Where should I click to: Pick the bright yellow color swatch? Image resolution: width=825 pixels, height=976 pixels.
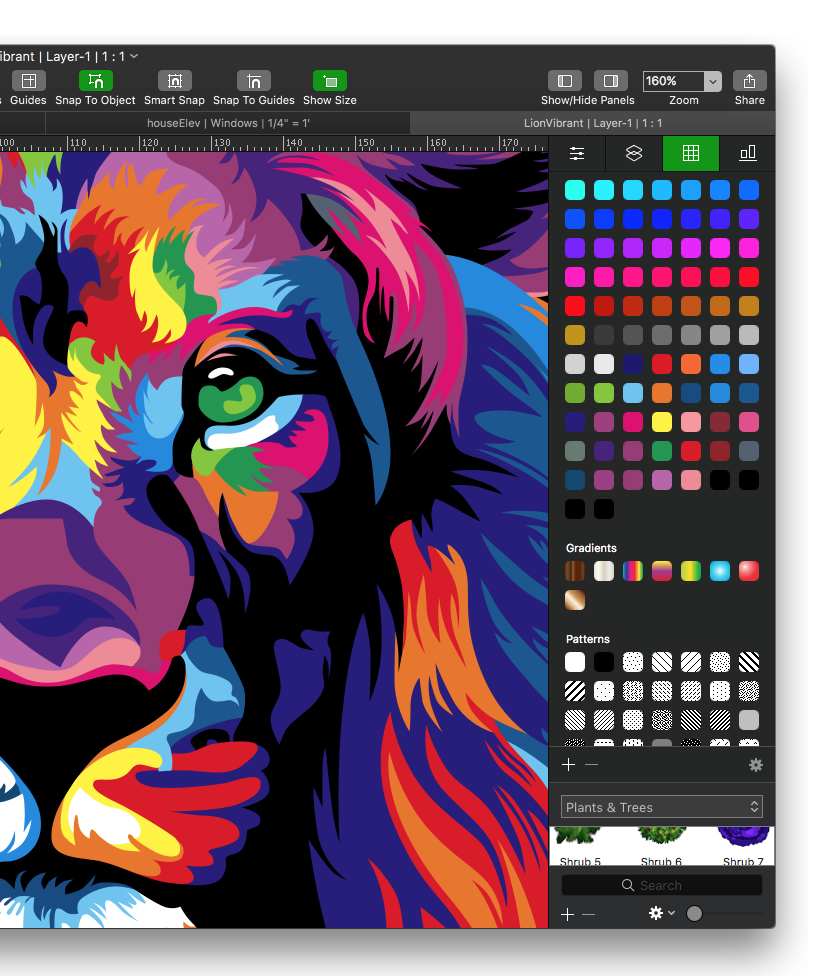click(662, 422)
